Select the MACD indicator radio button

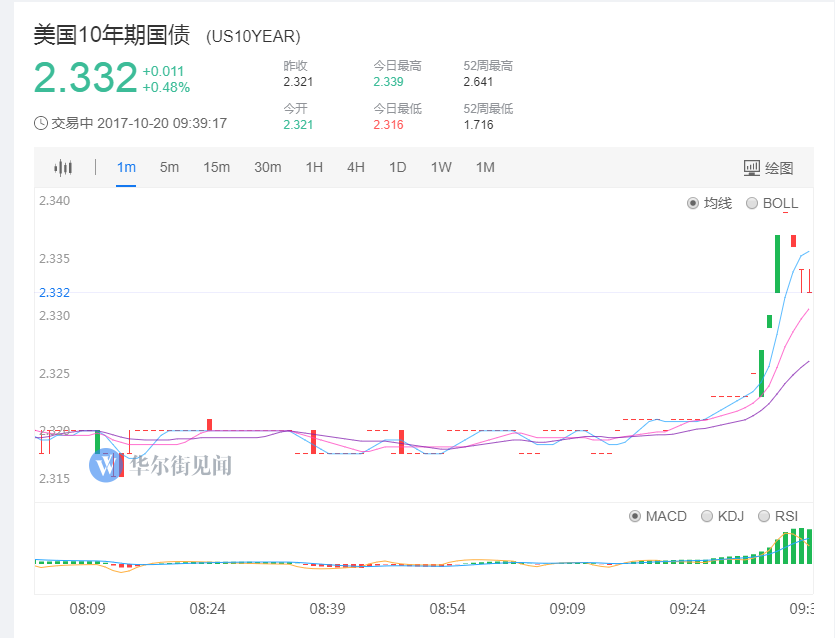click(635, 516)
